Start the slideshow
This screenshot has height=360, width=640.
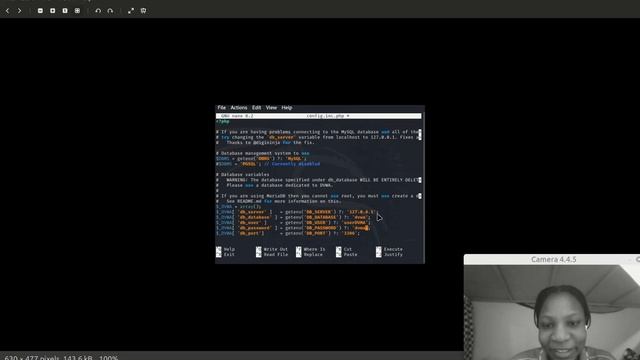(x=143, y=11)
